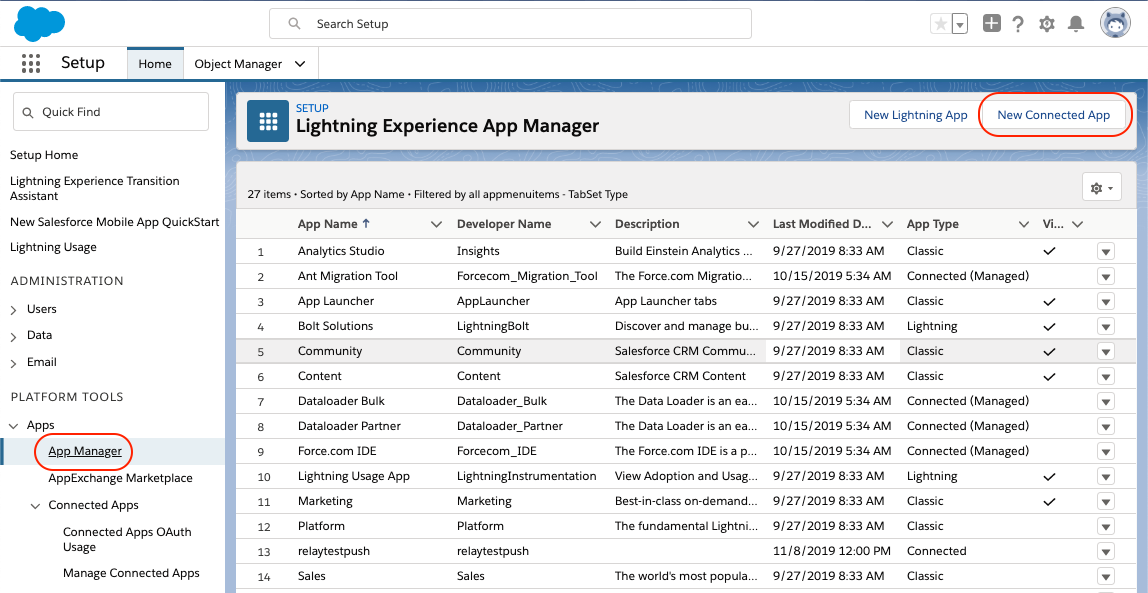The height and width of the screenshot is (593, 1148).
Task: Open the Setup gear icon
Action: 1046,23
